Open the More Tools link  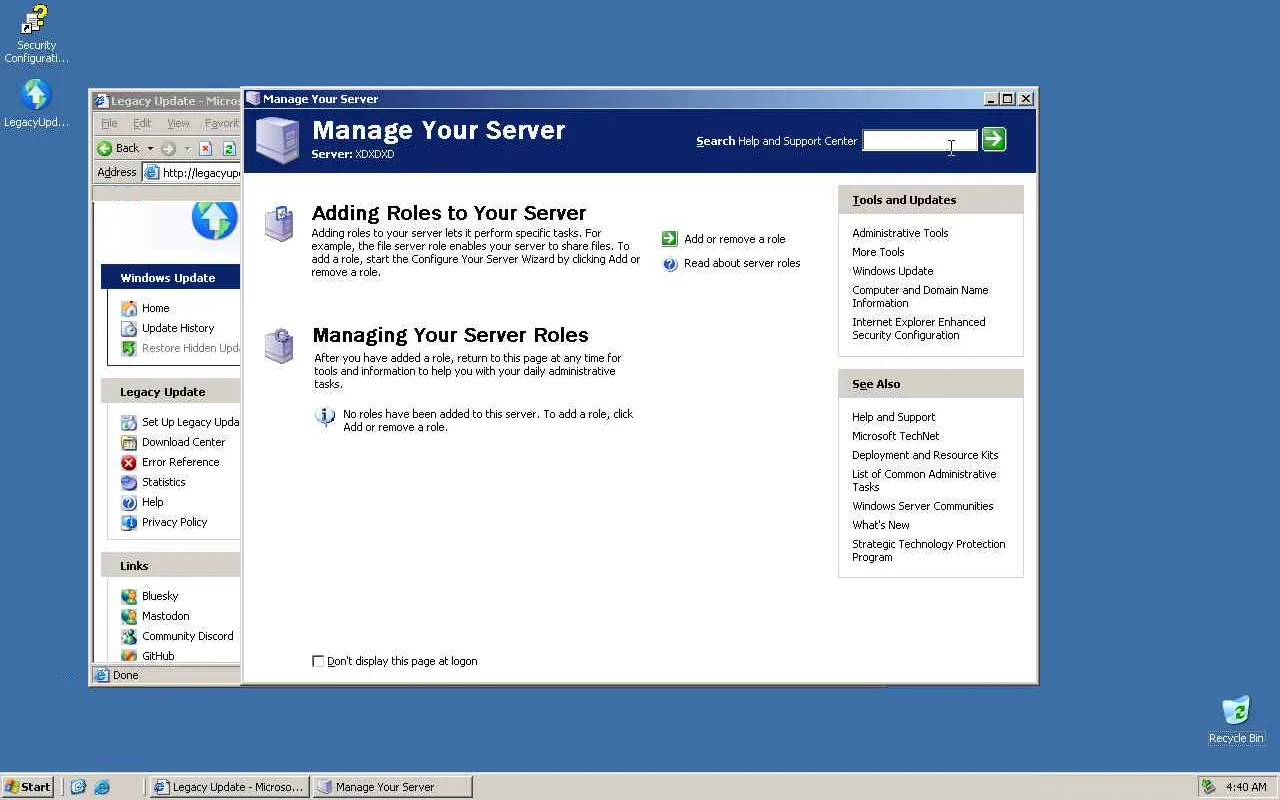pyautogui.click(x=878, y=252)
